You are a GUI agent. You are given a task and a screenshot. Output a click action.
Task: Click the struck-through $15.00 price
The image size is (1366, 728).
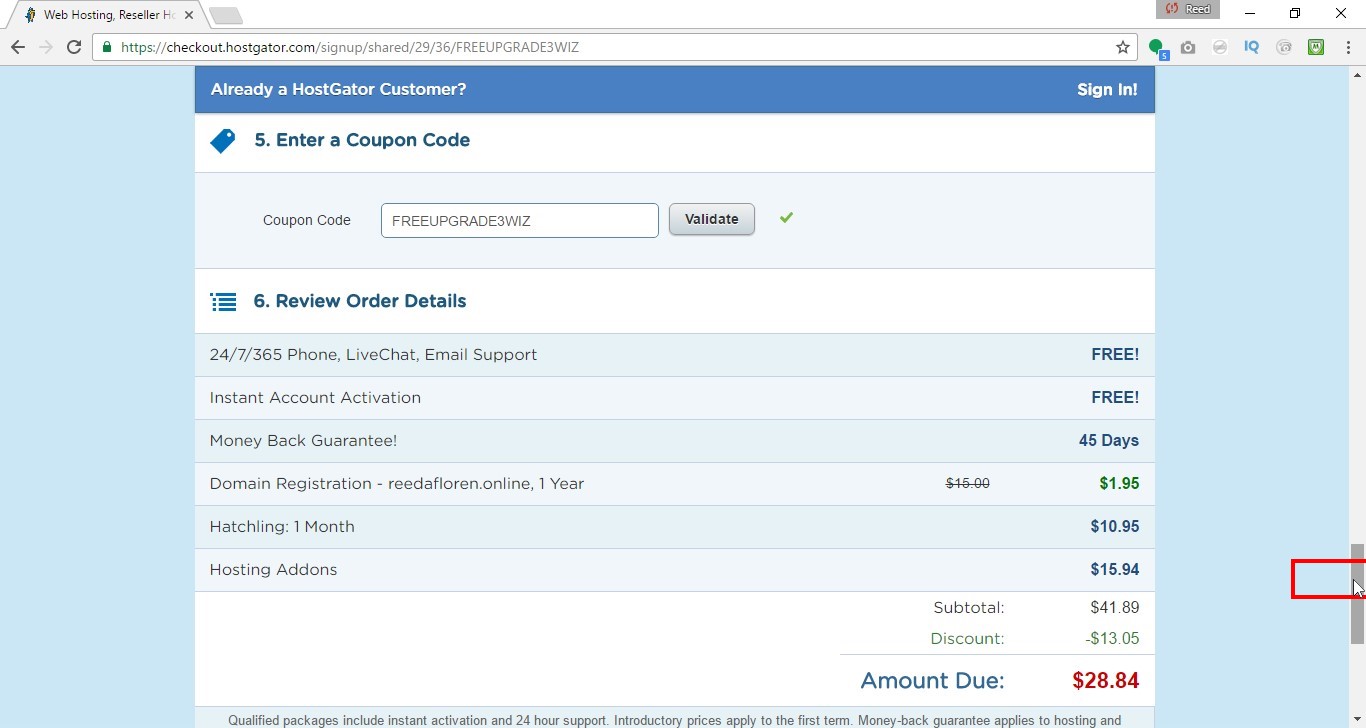coord(968,484)
